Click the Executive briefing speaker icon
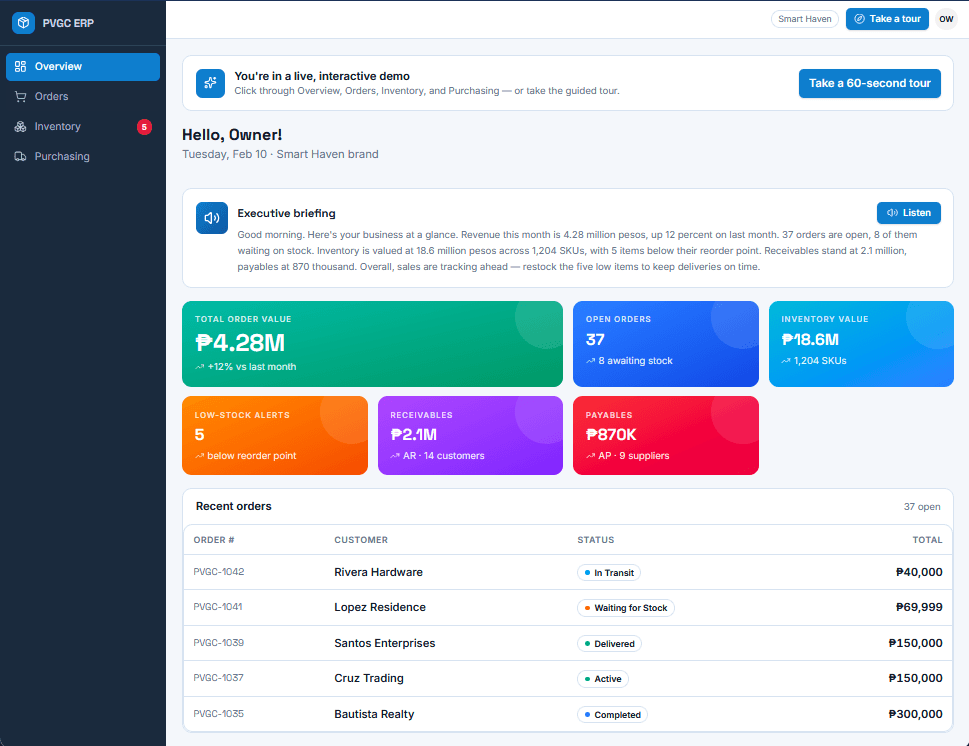 (212, 218)
